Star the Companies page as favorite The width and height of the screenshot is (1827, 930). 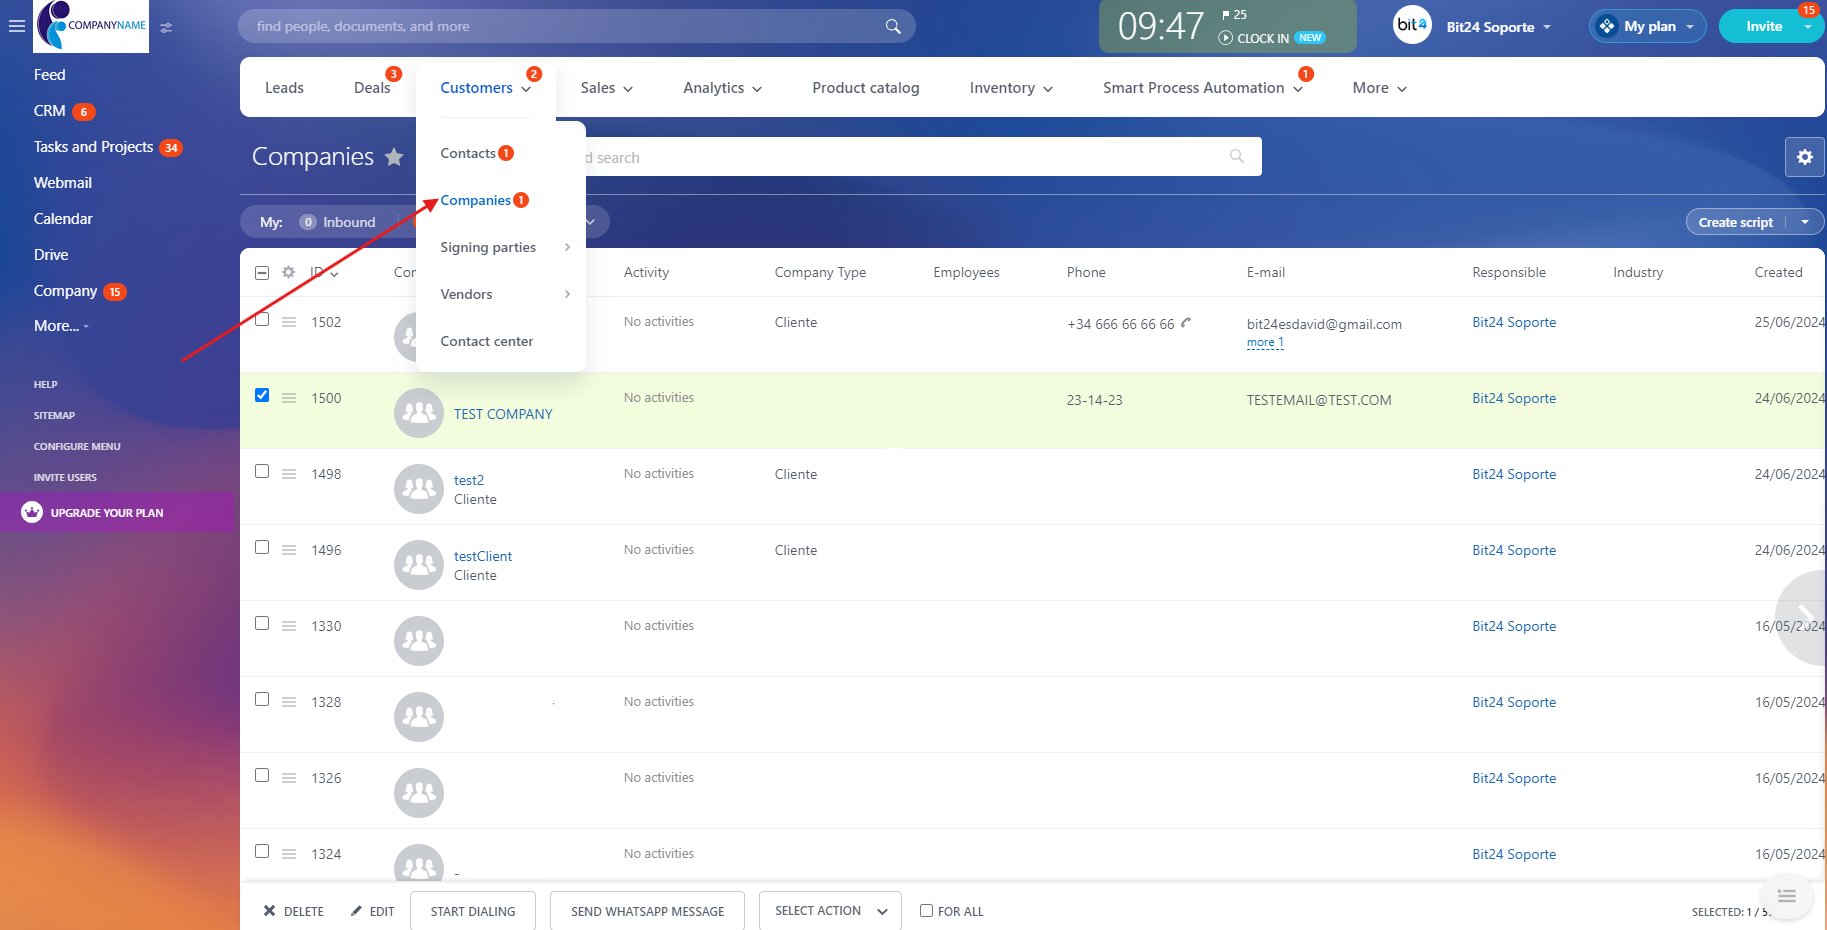394,157
